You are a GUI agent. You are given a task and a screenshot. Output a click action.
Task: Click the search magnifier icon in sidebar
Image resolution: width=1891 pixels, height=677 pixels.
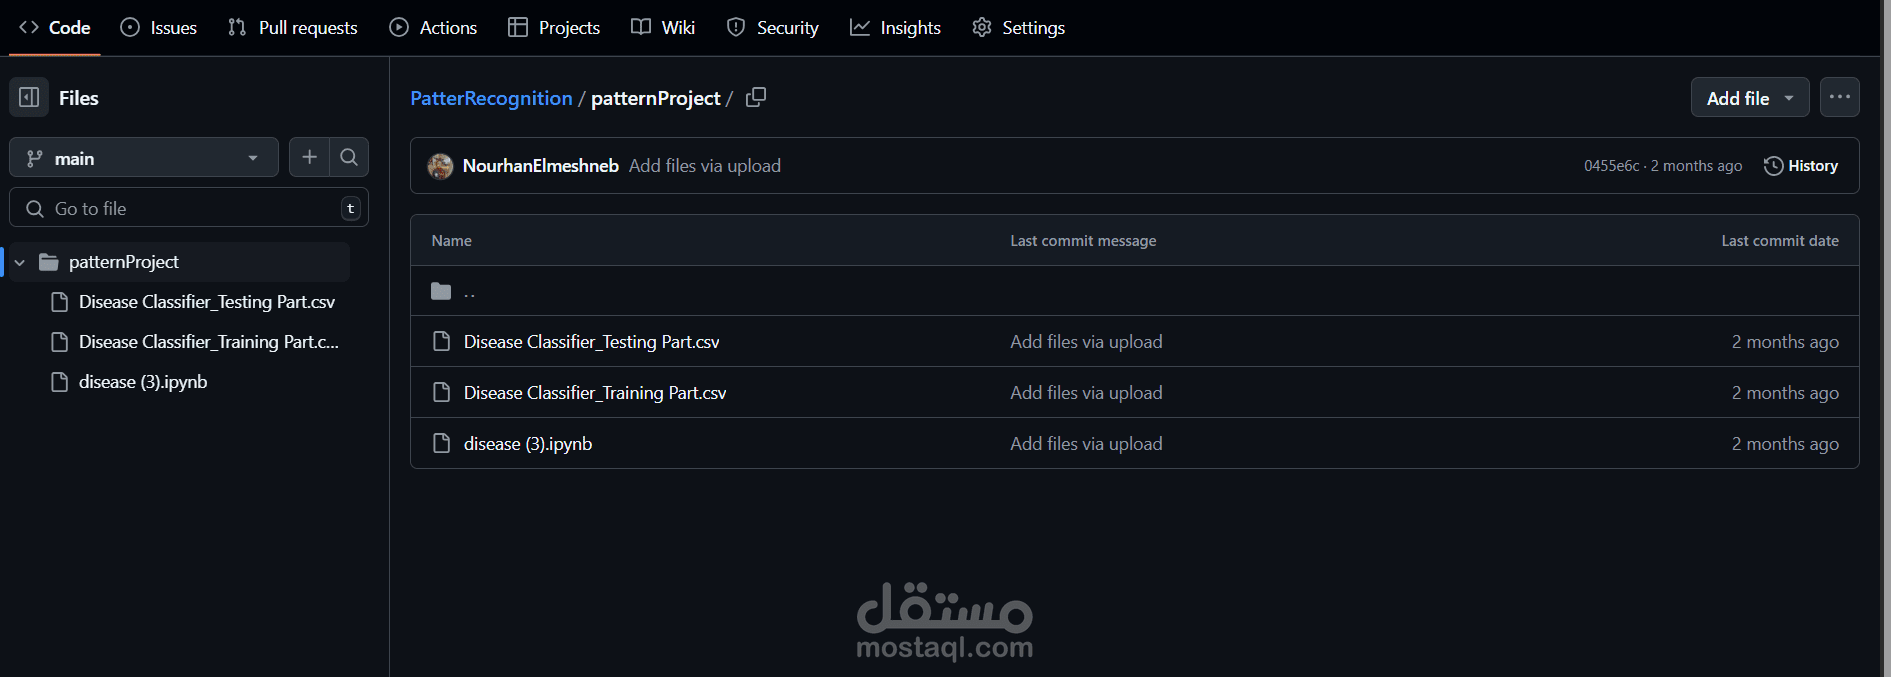[349, 157]
